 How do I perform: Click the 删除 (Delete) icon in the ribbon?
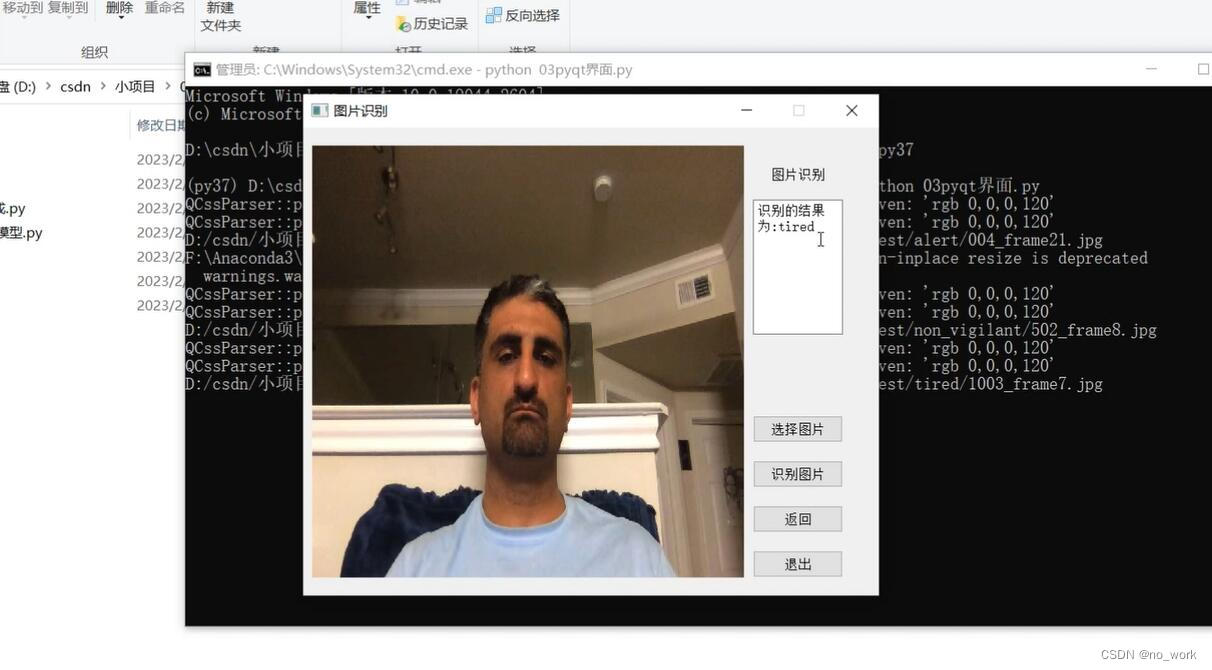[118, 8]
